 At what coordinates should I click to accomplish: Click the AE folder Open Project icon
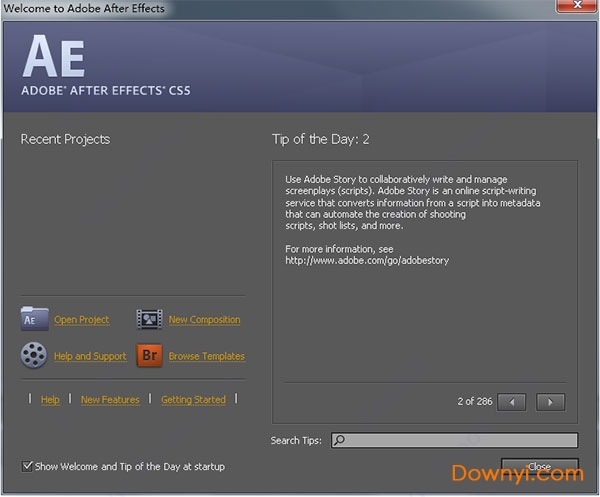[x=34, y=318]
